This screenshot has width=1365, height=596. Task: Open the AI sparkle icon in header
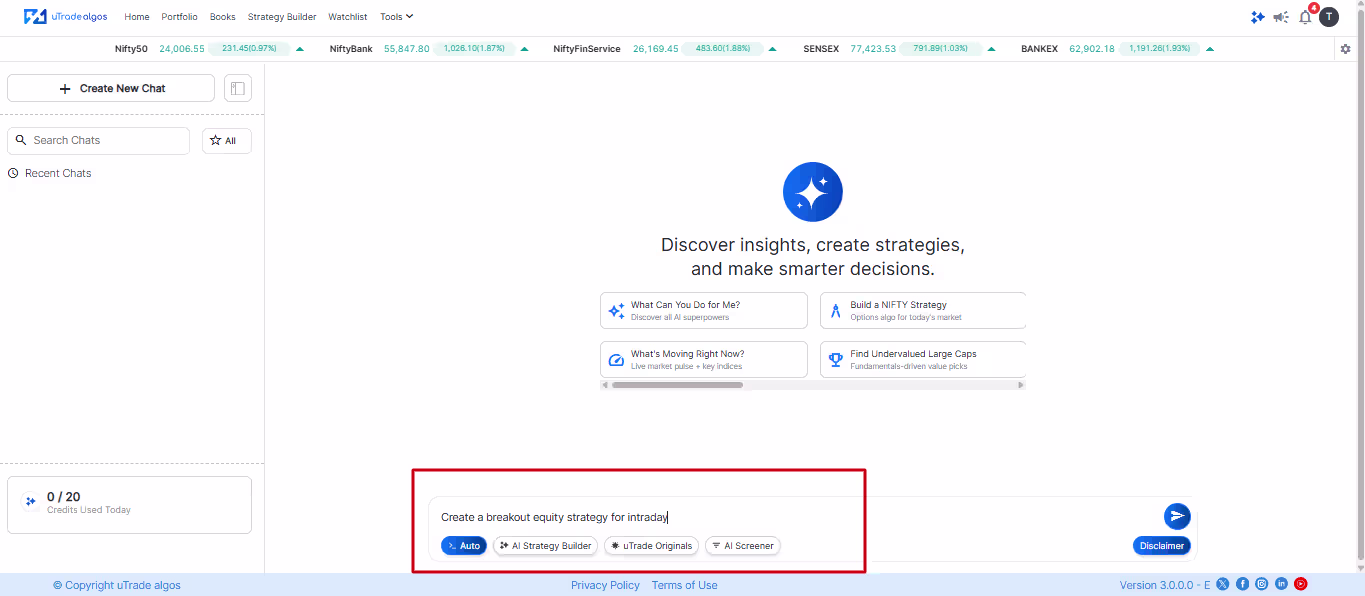click(1257, 17)
